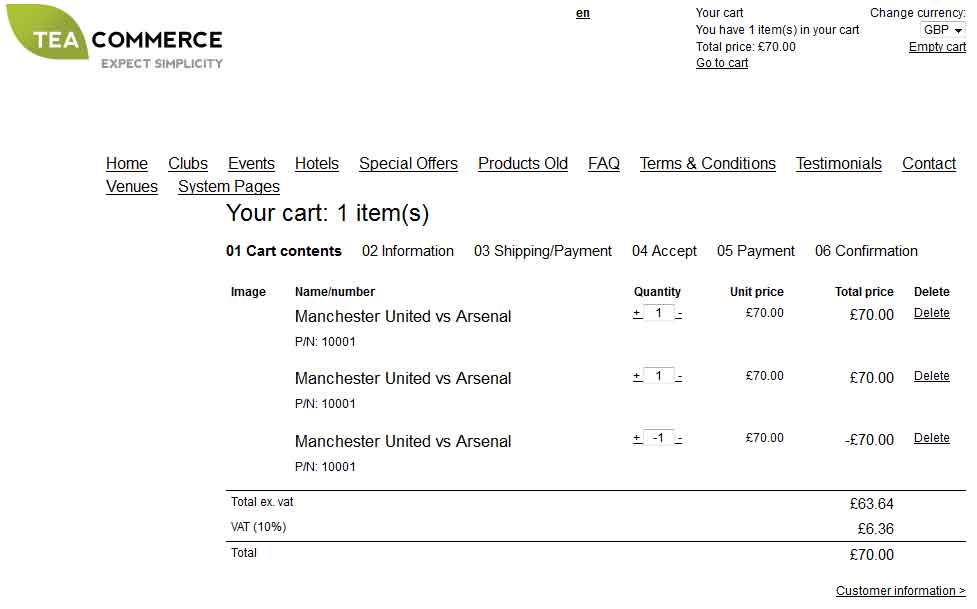Open the GBP currency dropdown
This screenshot has height=609, width=977.
[x=943, y=30]
